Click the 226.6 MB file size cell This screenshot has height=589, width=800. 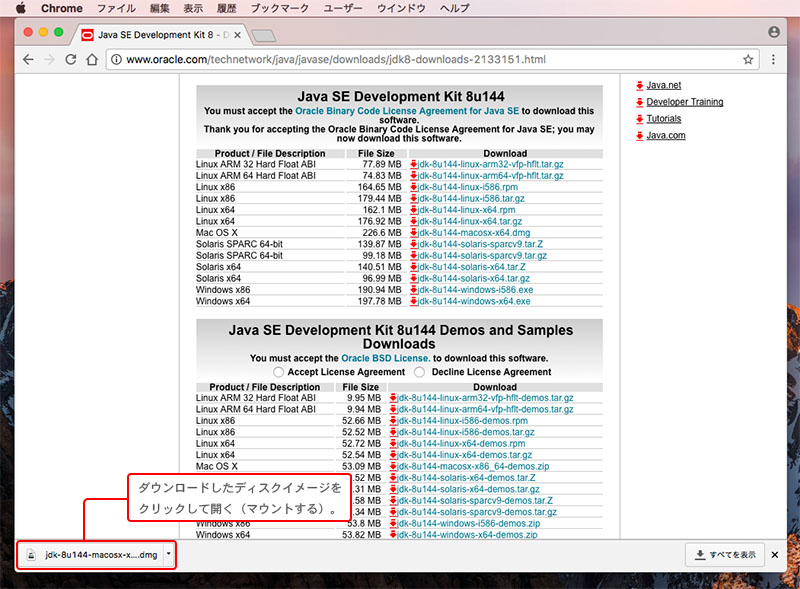click(x=382, y=233)
